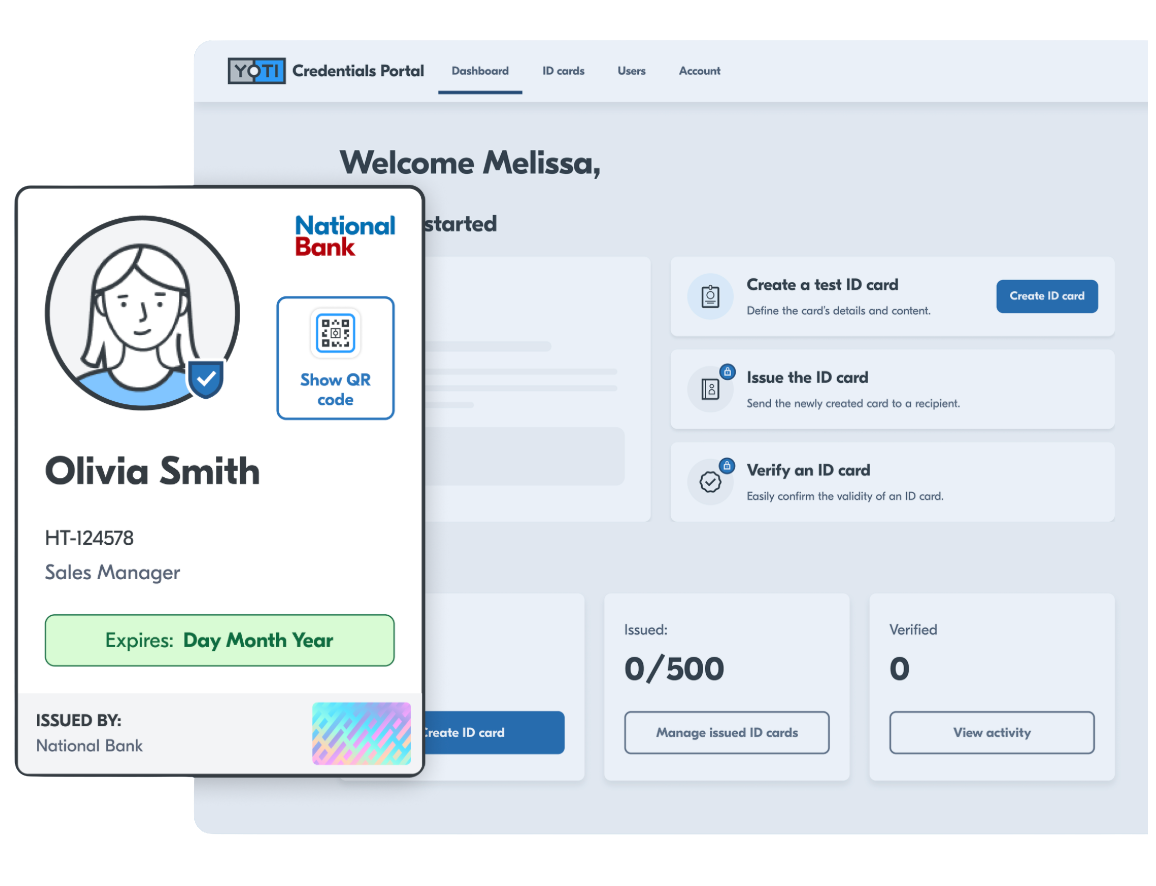
Task: Click the Verify an ID card heading
Action: 808,470
